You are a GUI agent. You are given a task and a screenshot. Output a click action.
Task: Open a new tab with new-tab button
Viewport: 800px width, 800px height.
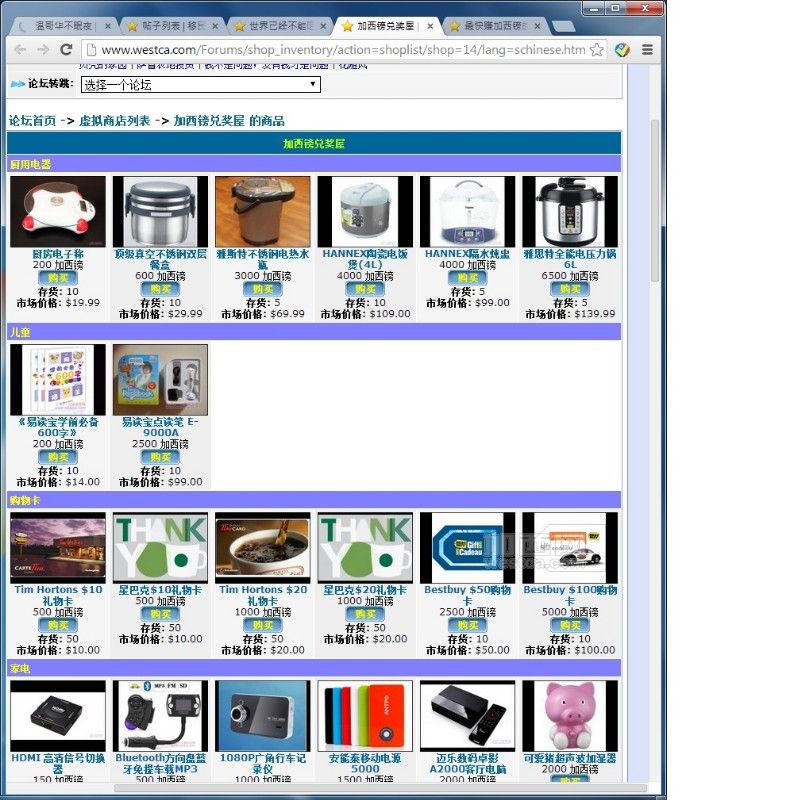pyautogui.click(x=563, y=26)
